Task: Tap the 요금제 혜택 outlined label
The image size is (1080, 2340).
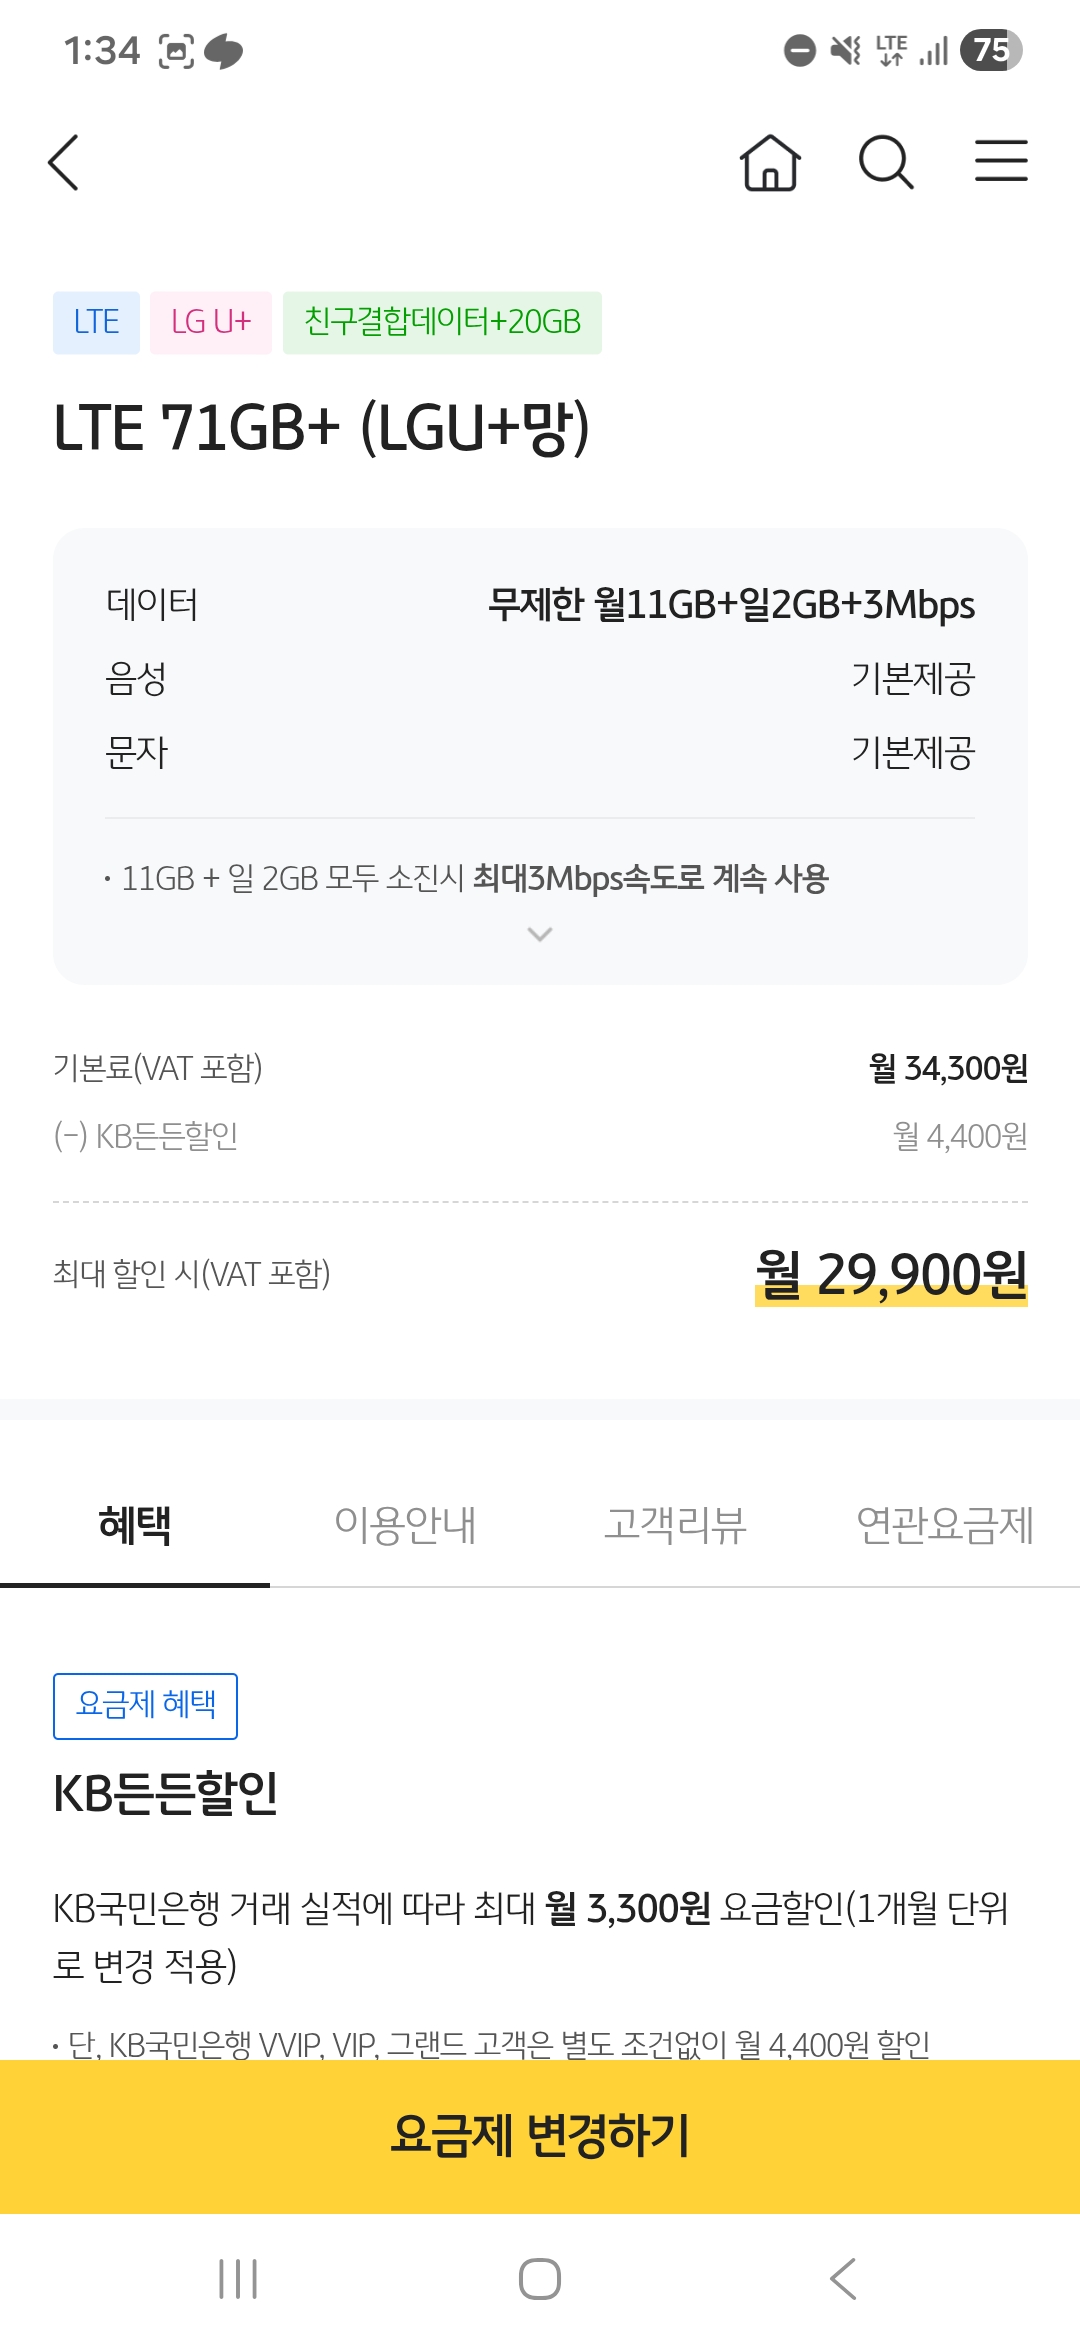Action: pos(146,1705)
